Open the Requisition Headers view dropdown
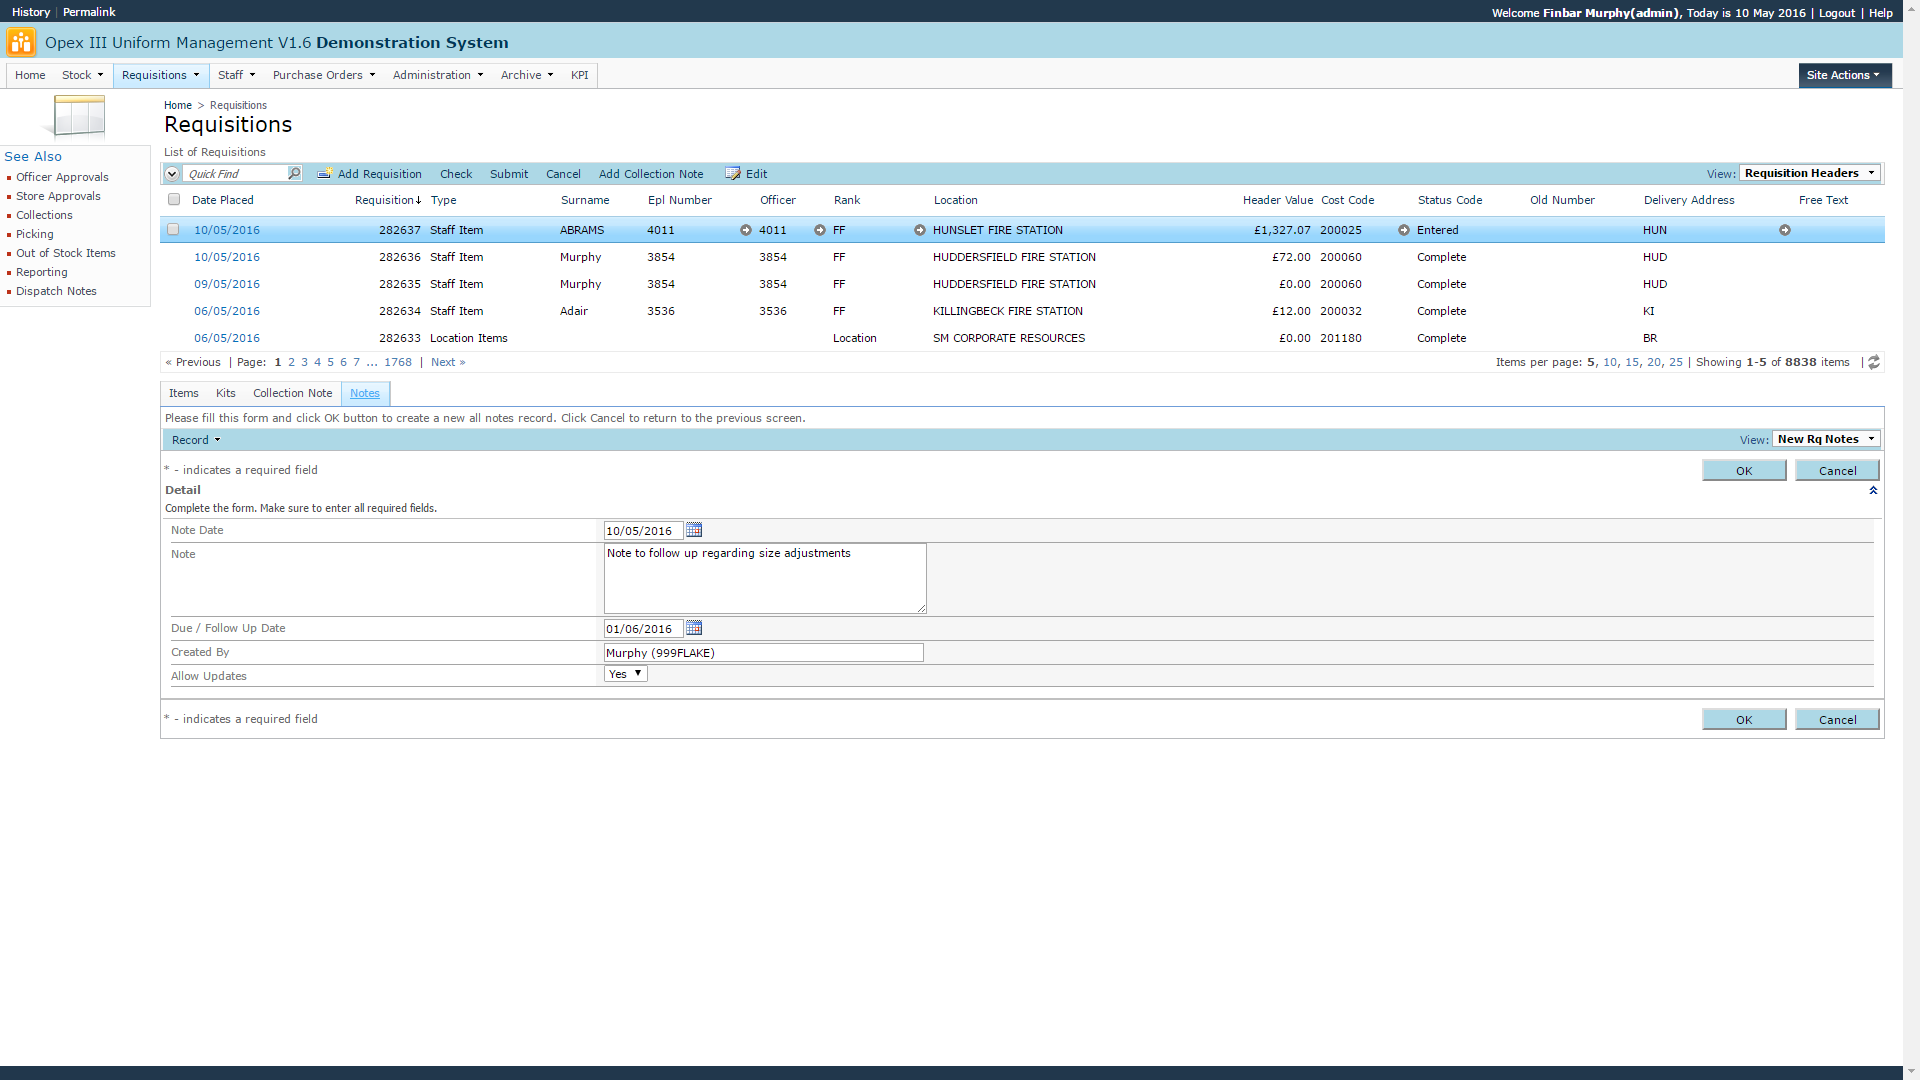Screen dimensions: 1920x1080 coord(1810,173)
